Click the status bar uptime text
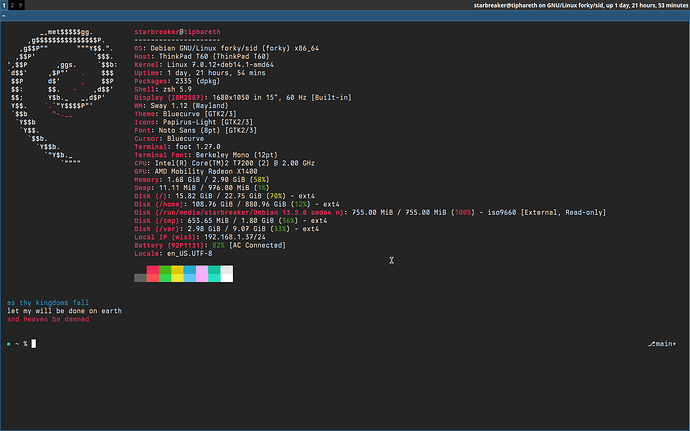Screen dimensions: 690x431 click(x=580, y=5)
